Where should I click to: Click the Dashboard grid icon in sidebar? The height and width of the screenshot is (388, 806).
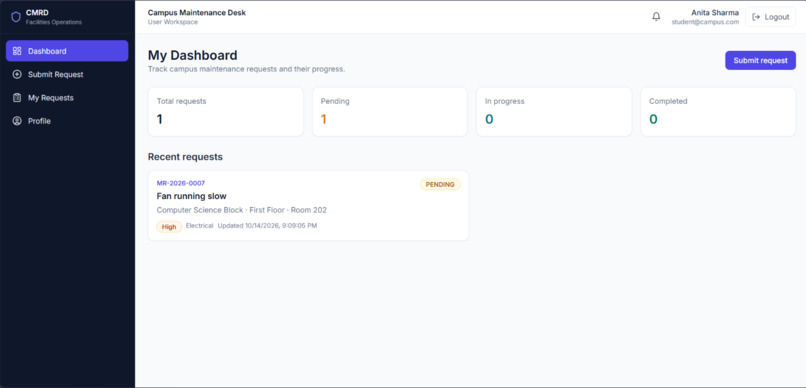[17, 51]
